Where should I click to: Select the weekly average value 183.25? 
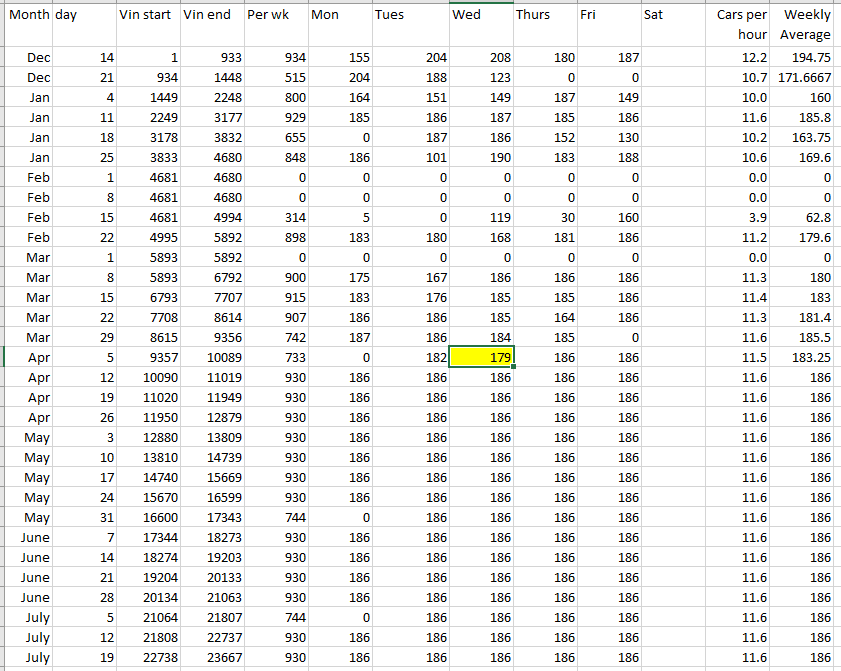(x=806, y=357)
